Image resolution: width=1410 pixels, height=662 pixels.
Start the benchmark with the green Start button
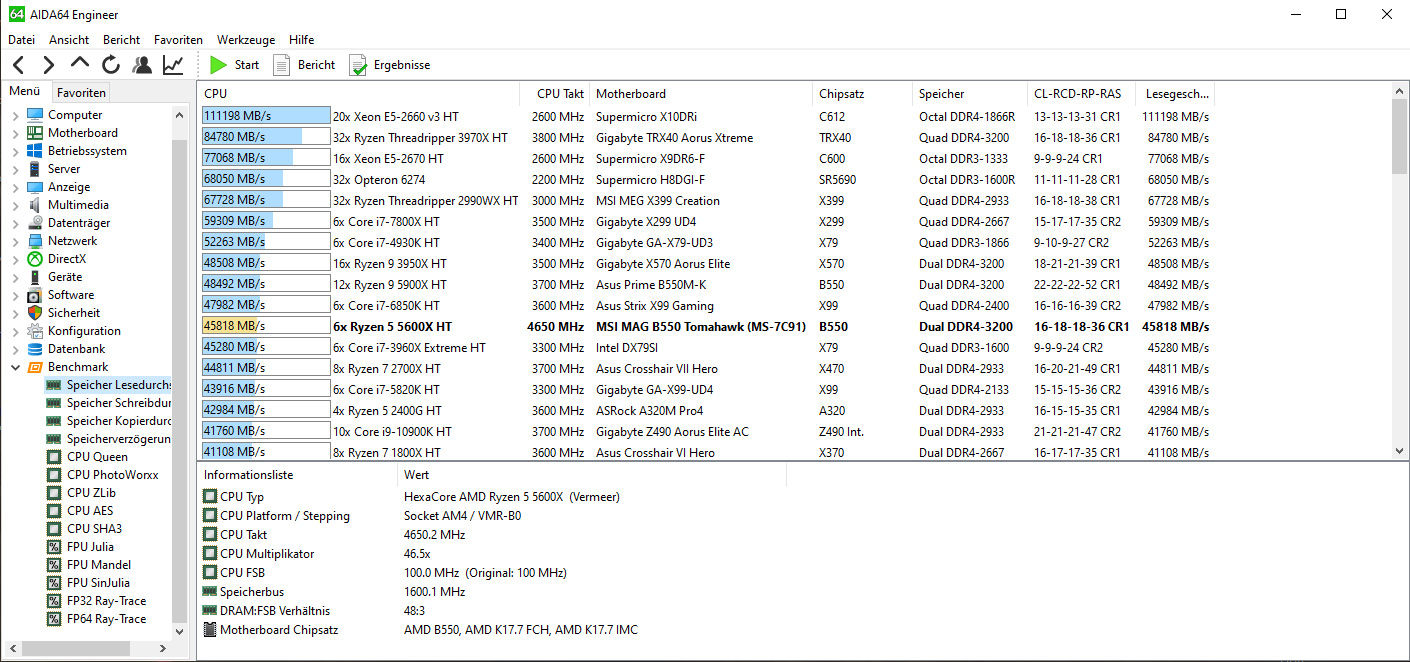click(235, 65)
